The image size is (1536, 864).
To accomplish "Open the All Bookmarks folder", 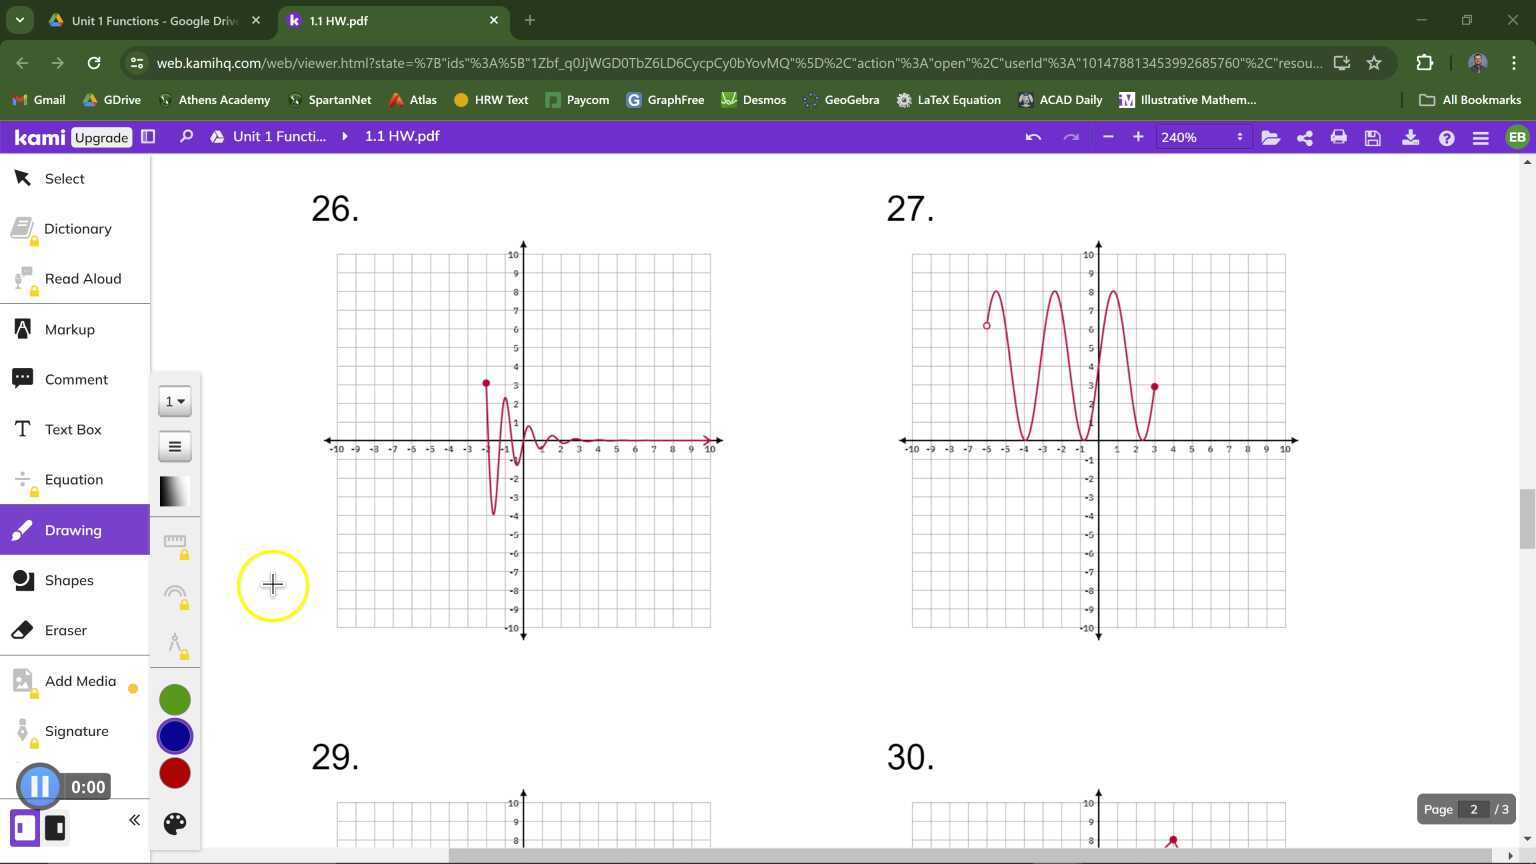I will pos(1470,100).
